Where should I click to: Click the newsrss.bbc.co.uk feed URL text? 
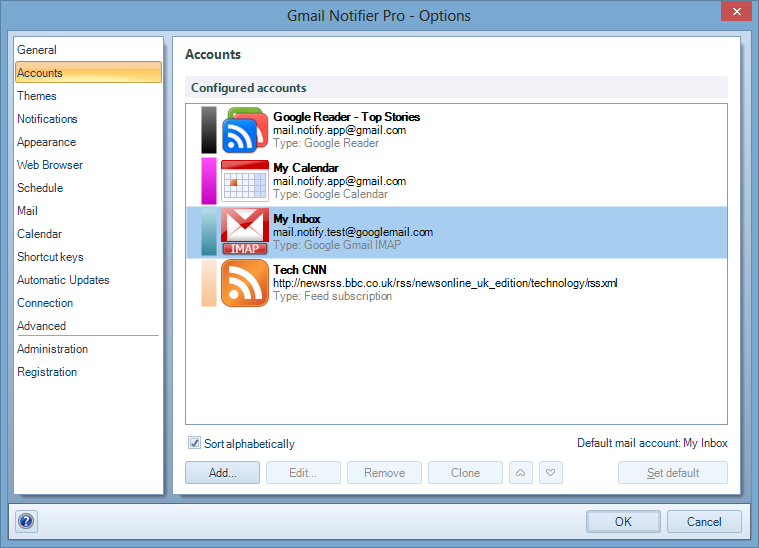point(445,283)
